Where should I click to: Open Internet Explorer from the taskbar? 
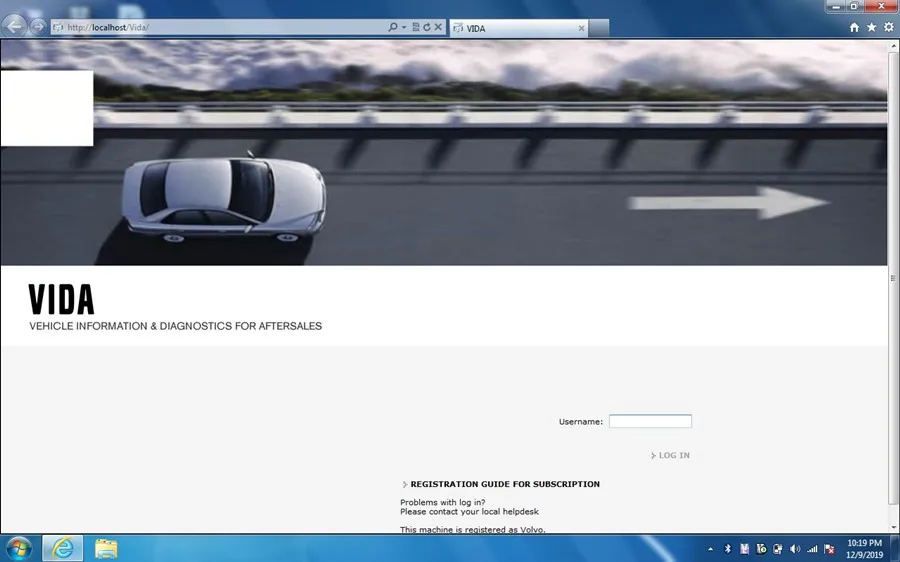(63, 548)
